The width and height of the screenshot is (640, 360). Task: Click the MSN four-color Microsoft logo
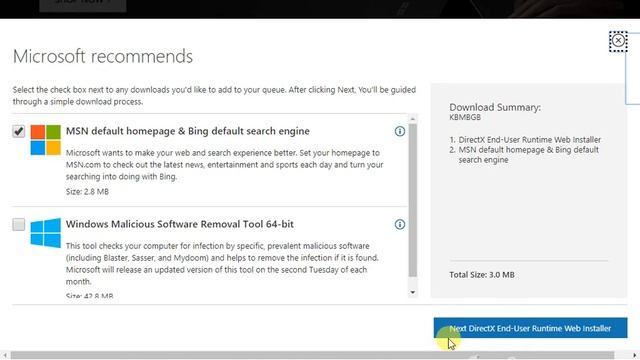46,140
